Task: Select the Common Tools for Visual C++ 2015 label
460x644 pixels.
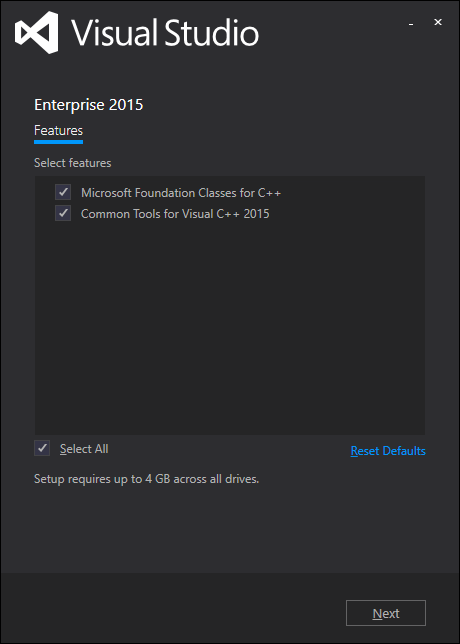Action: click(175, 214)
